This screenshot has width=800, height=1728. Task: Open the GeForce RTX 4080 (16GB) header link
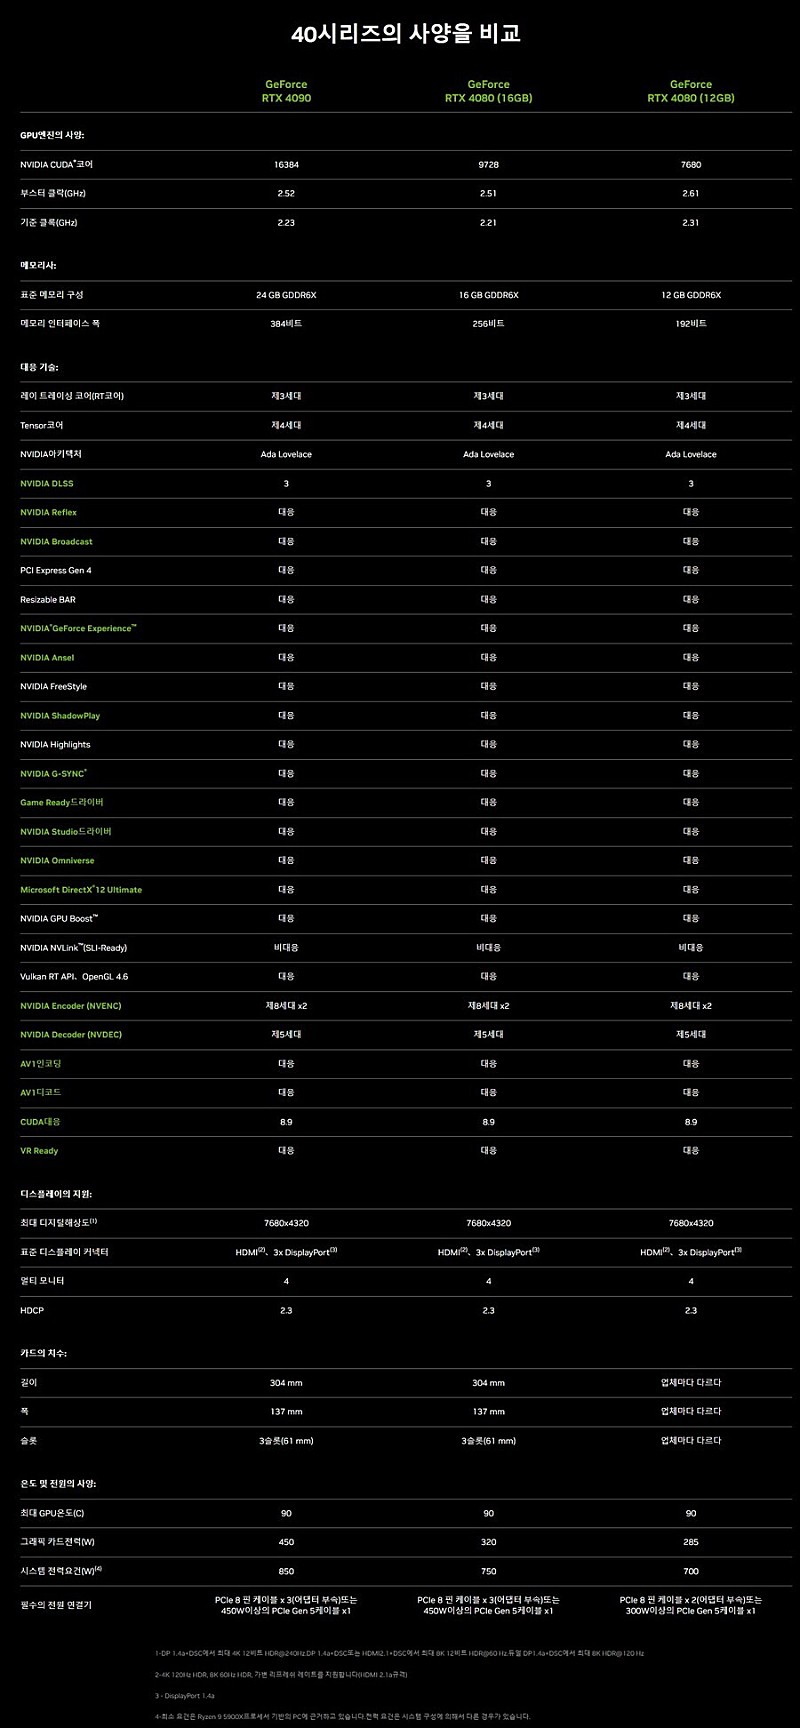(488, 91)
